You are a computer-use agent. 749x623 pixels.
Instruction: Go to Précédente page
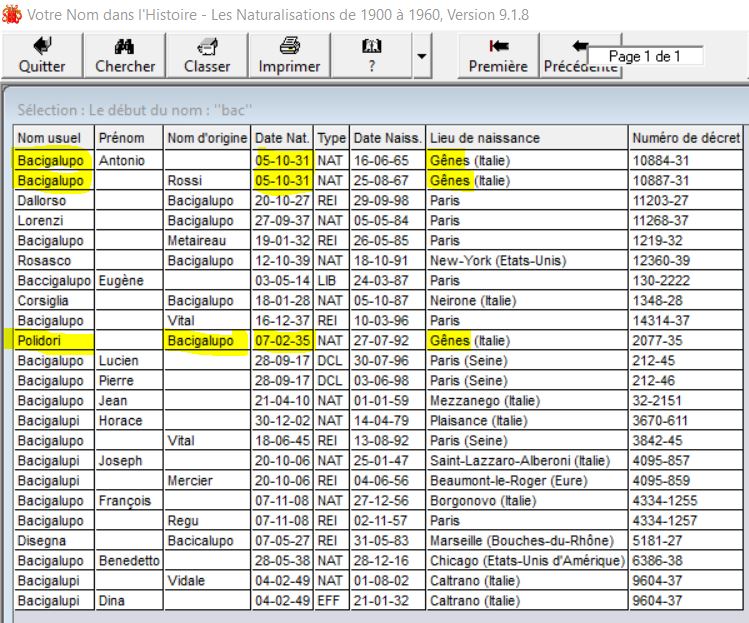pos(581,55)
